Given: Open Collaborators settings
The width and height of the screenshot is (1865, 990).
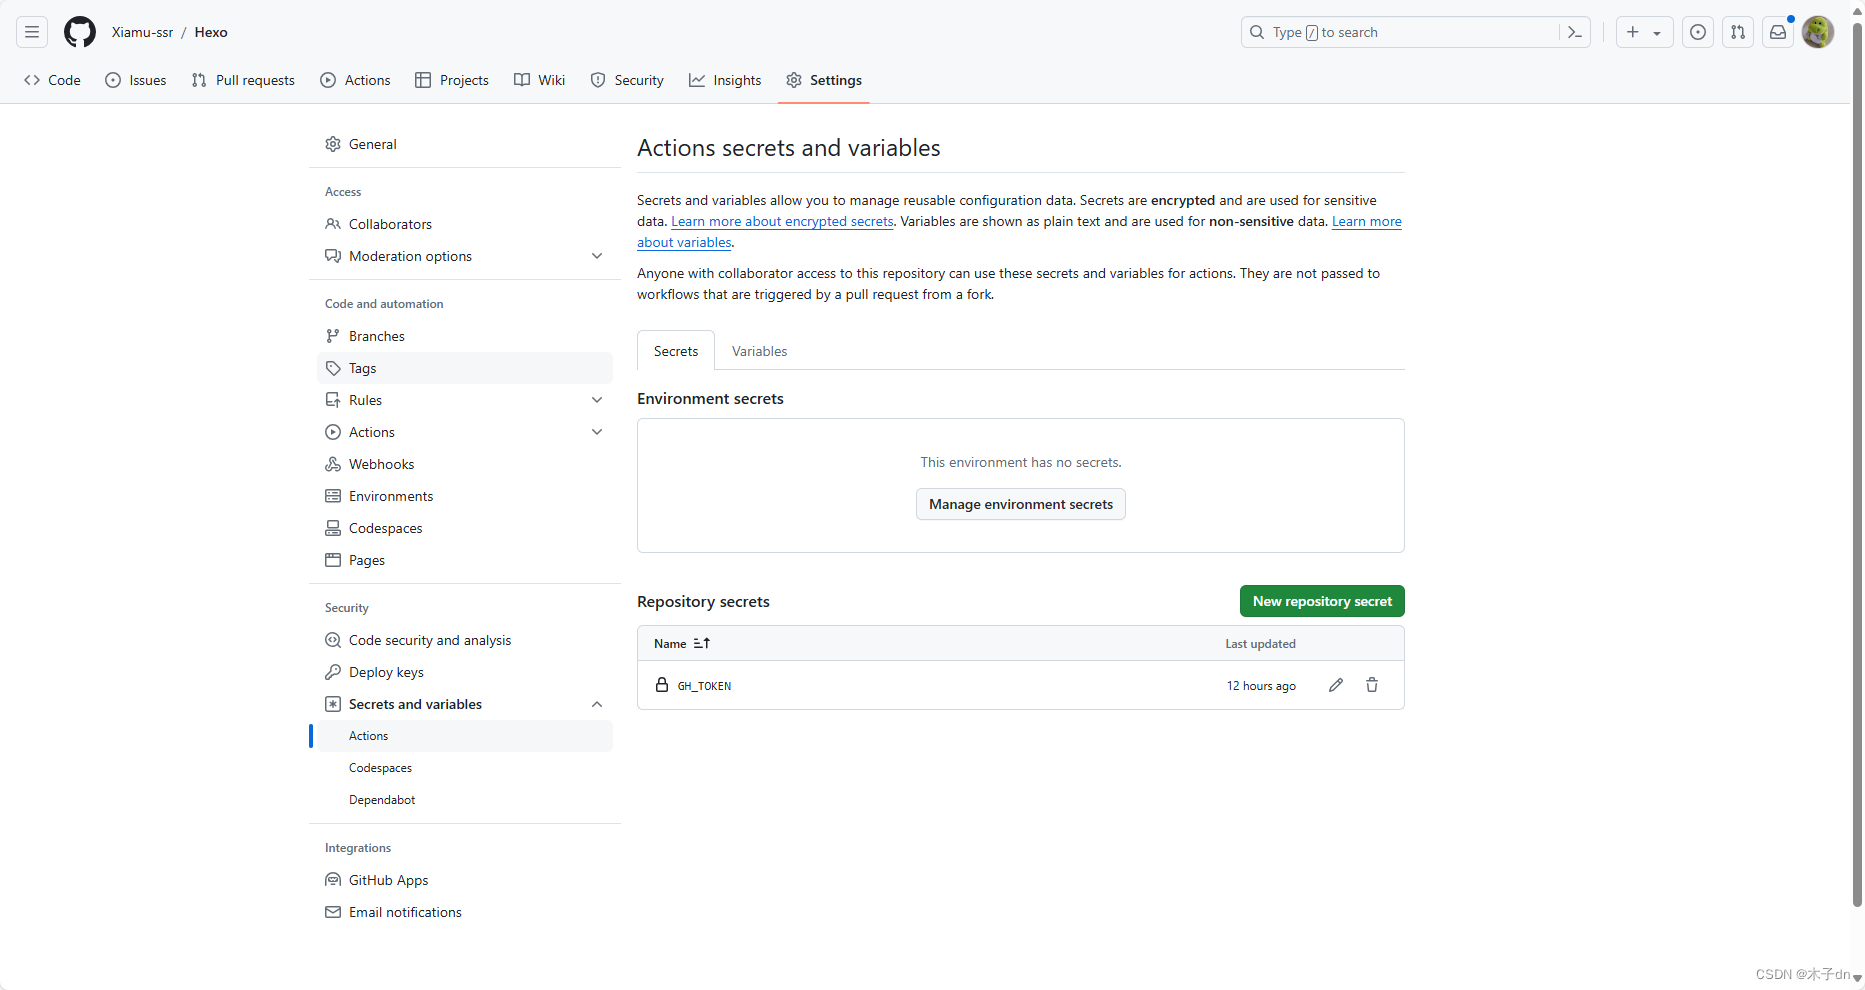Looking at the screenshot, I should pos(465,224).
